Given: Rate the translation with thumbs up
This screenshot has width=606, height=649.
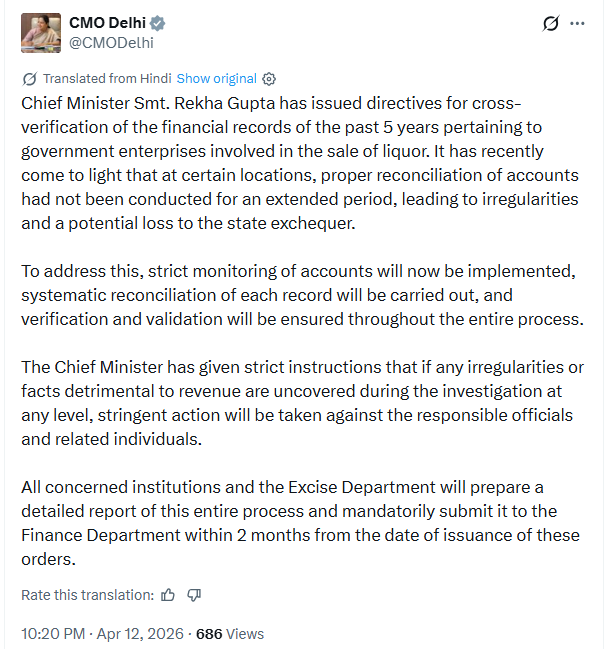Looking at the screenshot, I should click(x=168, y=595).
